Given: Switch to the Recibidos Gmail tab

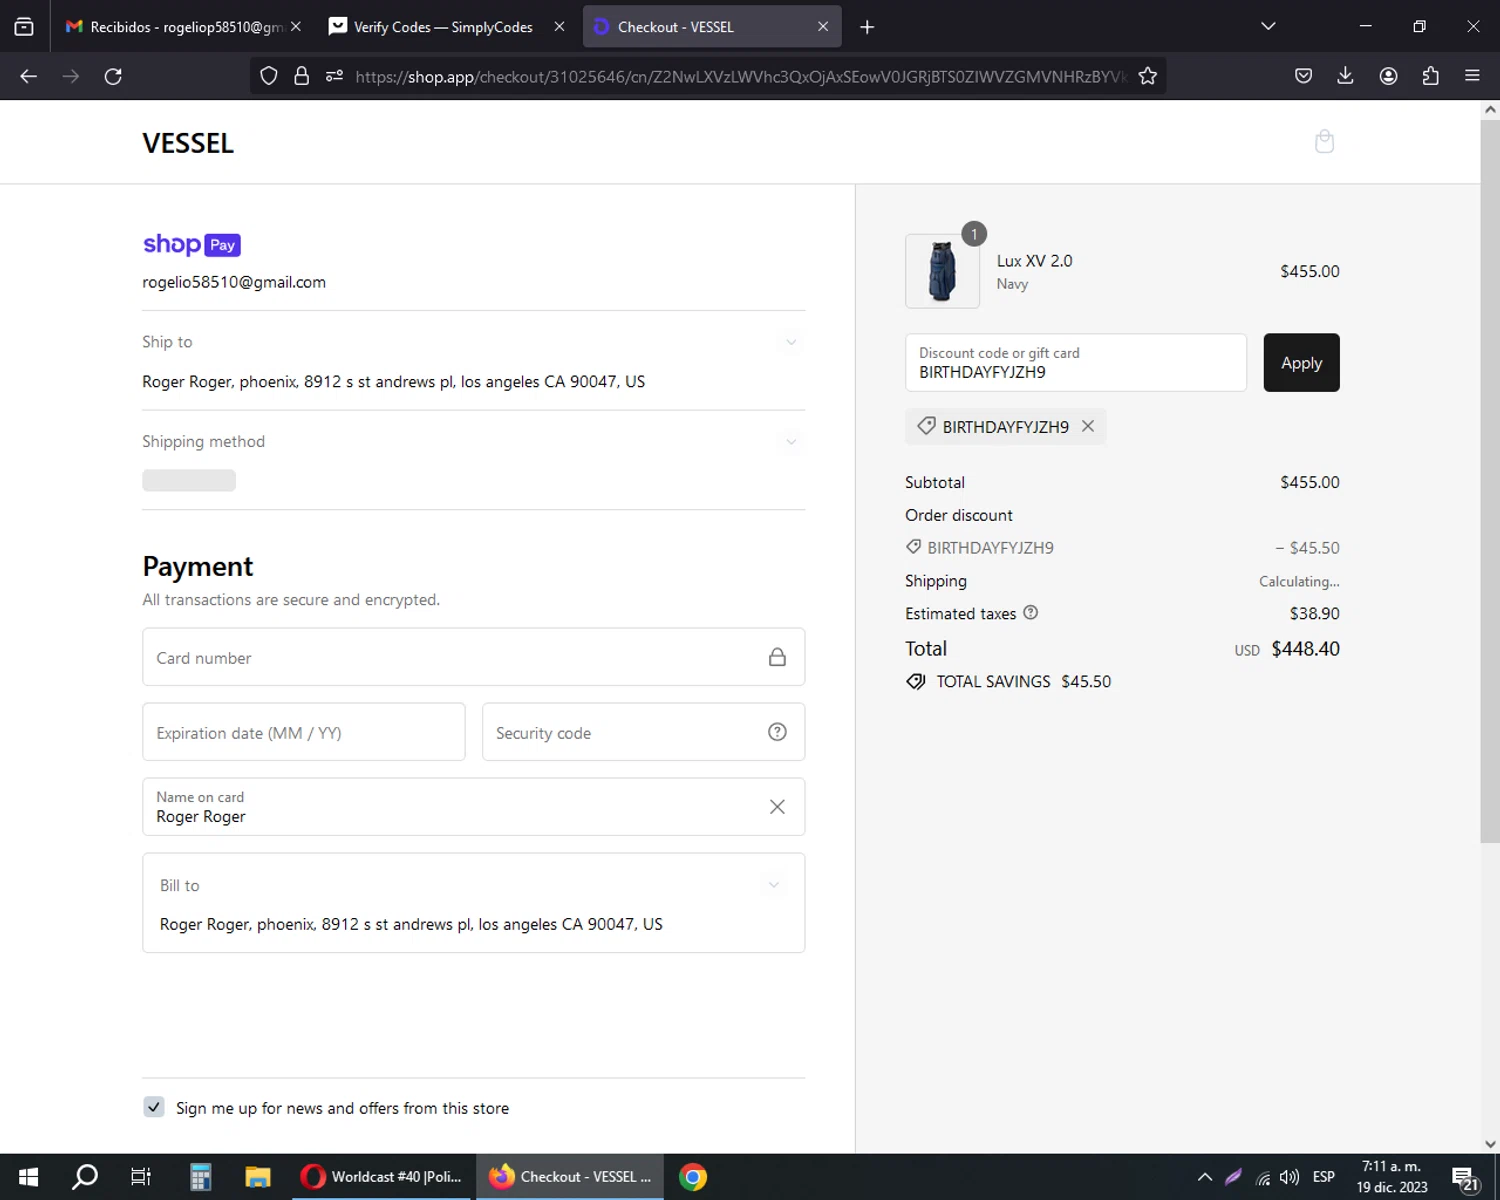Looking at the screenshot, I should [x=176, y=27].
